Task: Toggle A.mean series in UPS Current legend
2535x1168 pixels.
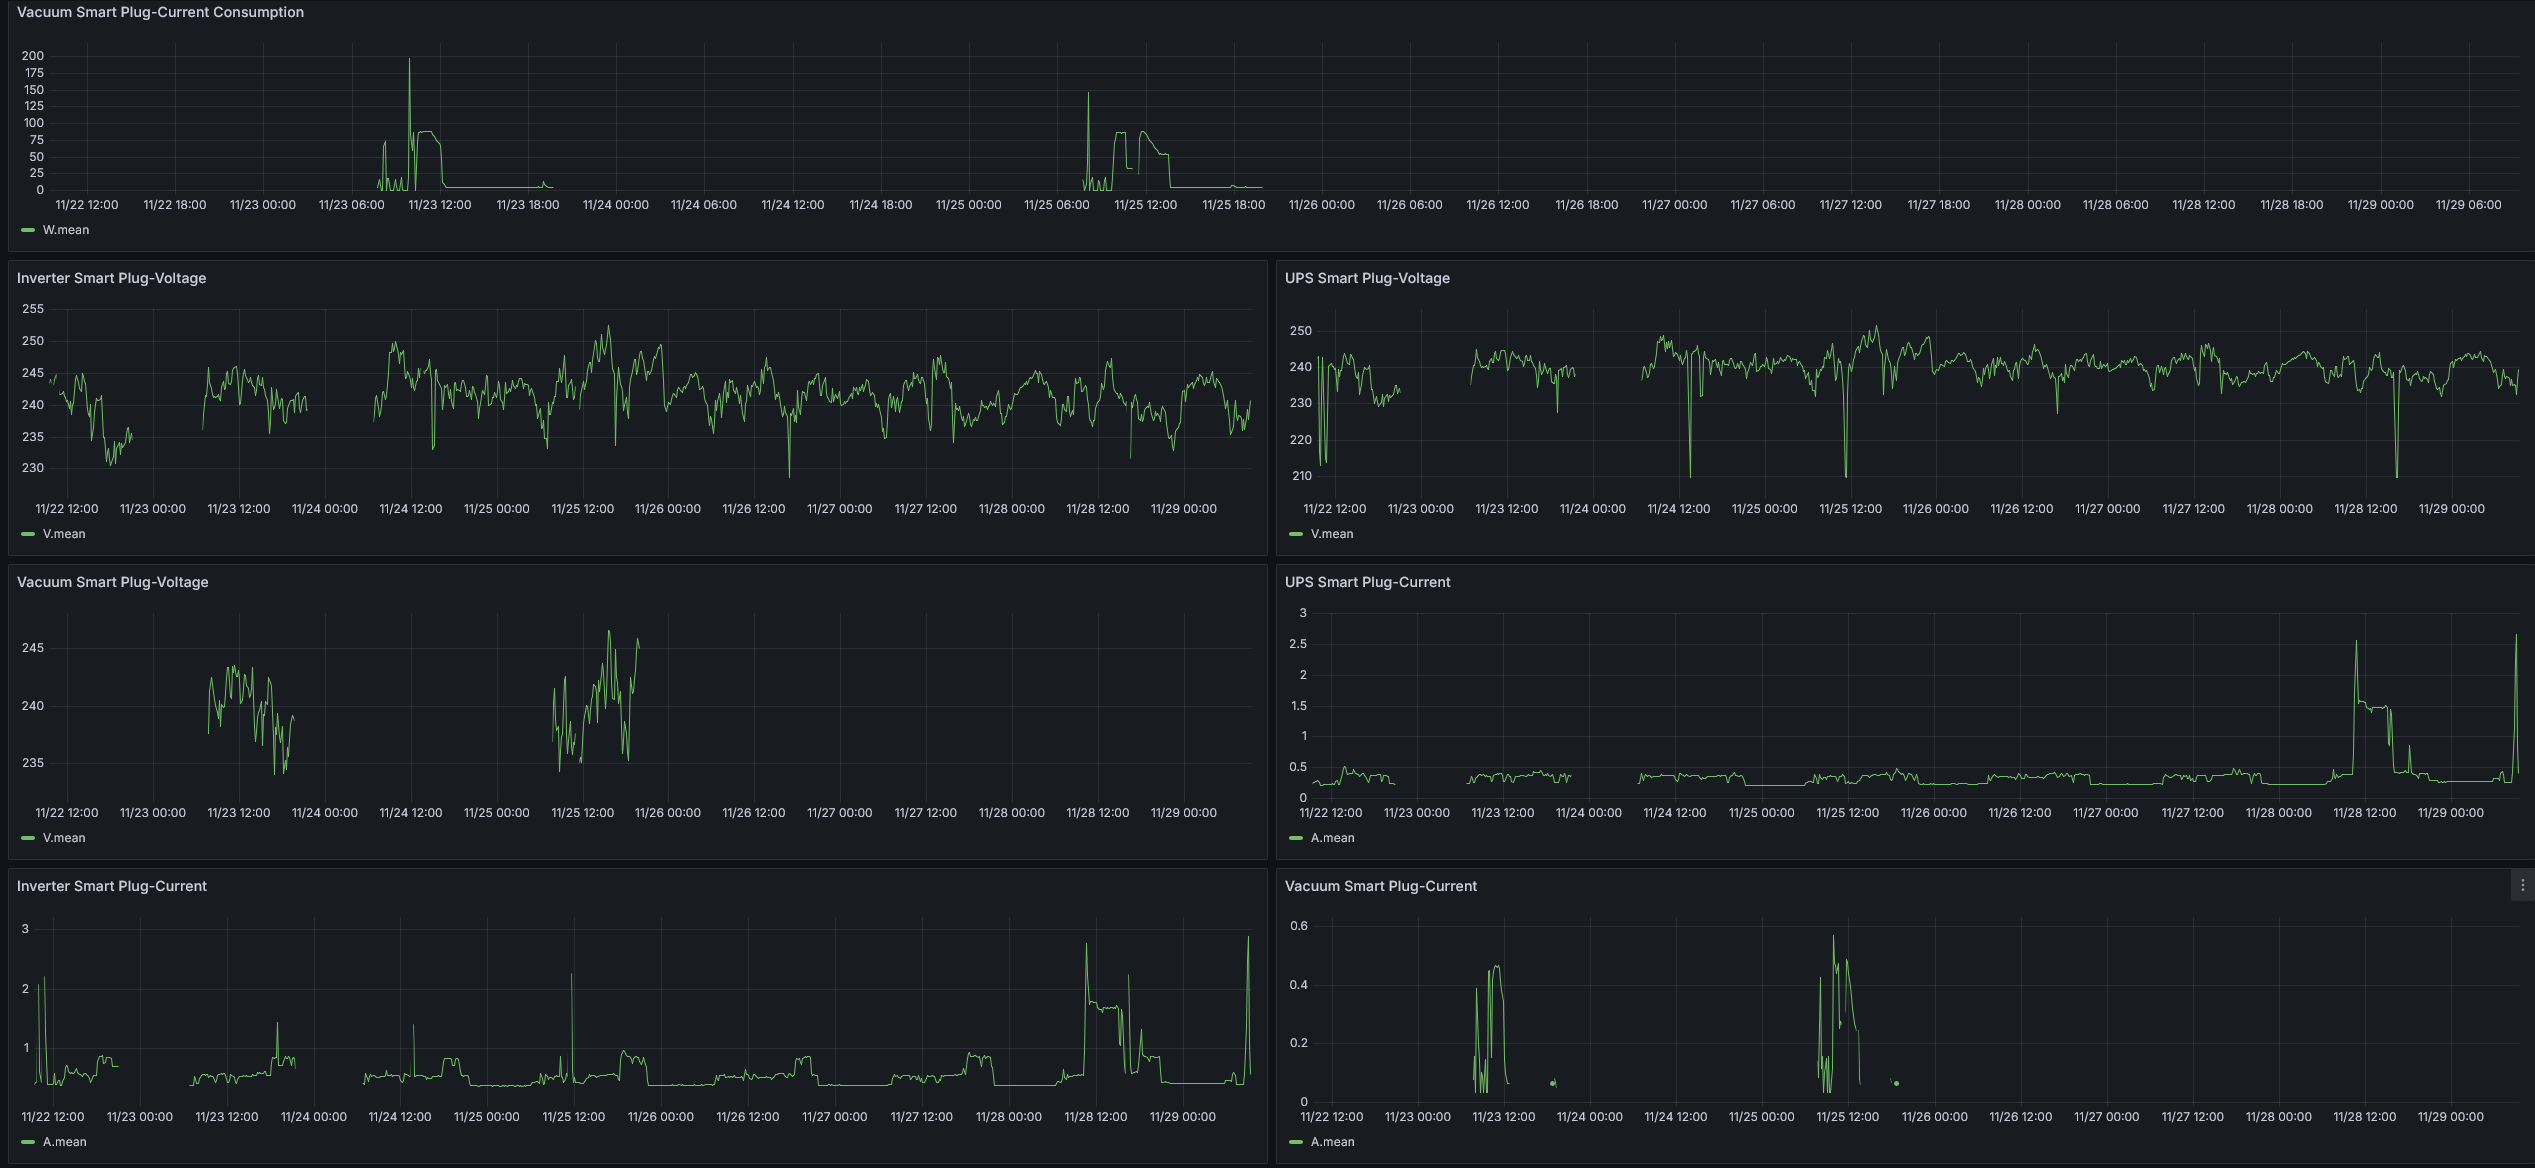Action: (x=1332, y=838)
